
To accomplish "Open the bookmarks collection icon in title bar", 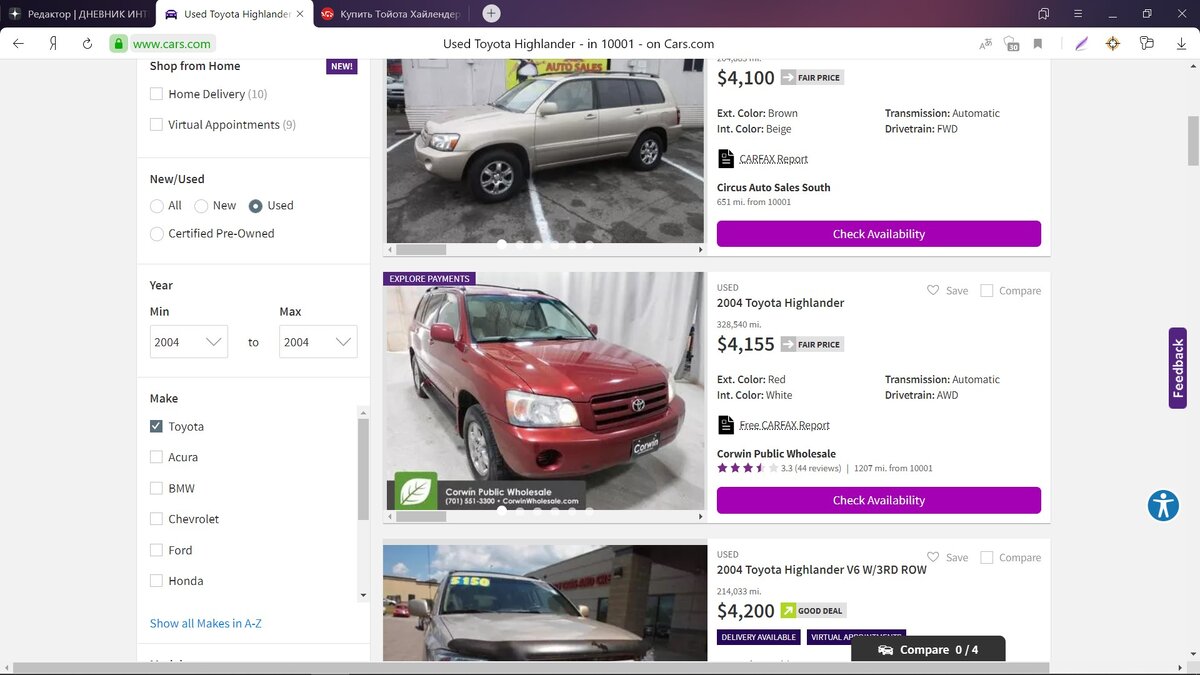I will point(1044,14).
